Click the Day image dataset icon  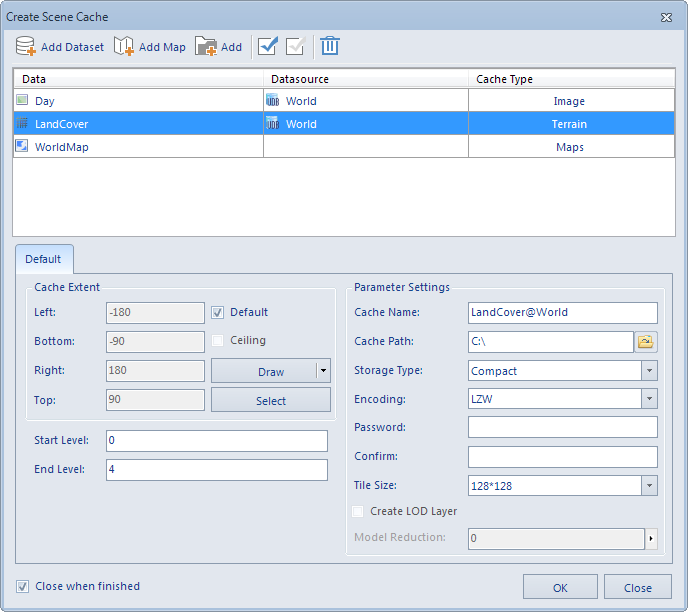pos(22,101)
